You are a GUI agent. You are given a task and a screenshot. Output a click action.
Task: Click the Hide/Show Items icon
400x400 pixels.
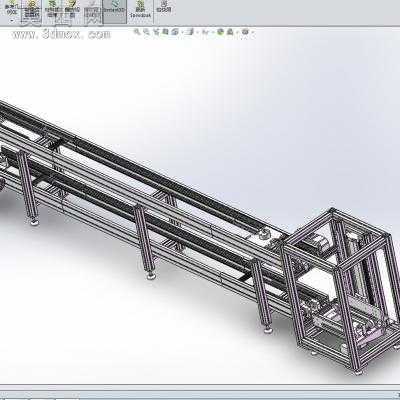pyautogui.click(x=205, y=32)
